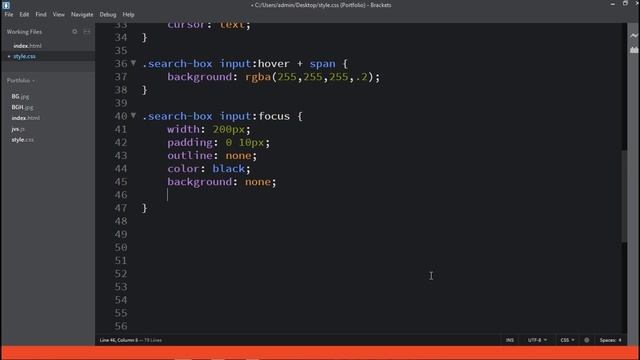Open the Debug menu
The height and width of the screenshot is (360, 640).
click(108, 14)
